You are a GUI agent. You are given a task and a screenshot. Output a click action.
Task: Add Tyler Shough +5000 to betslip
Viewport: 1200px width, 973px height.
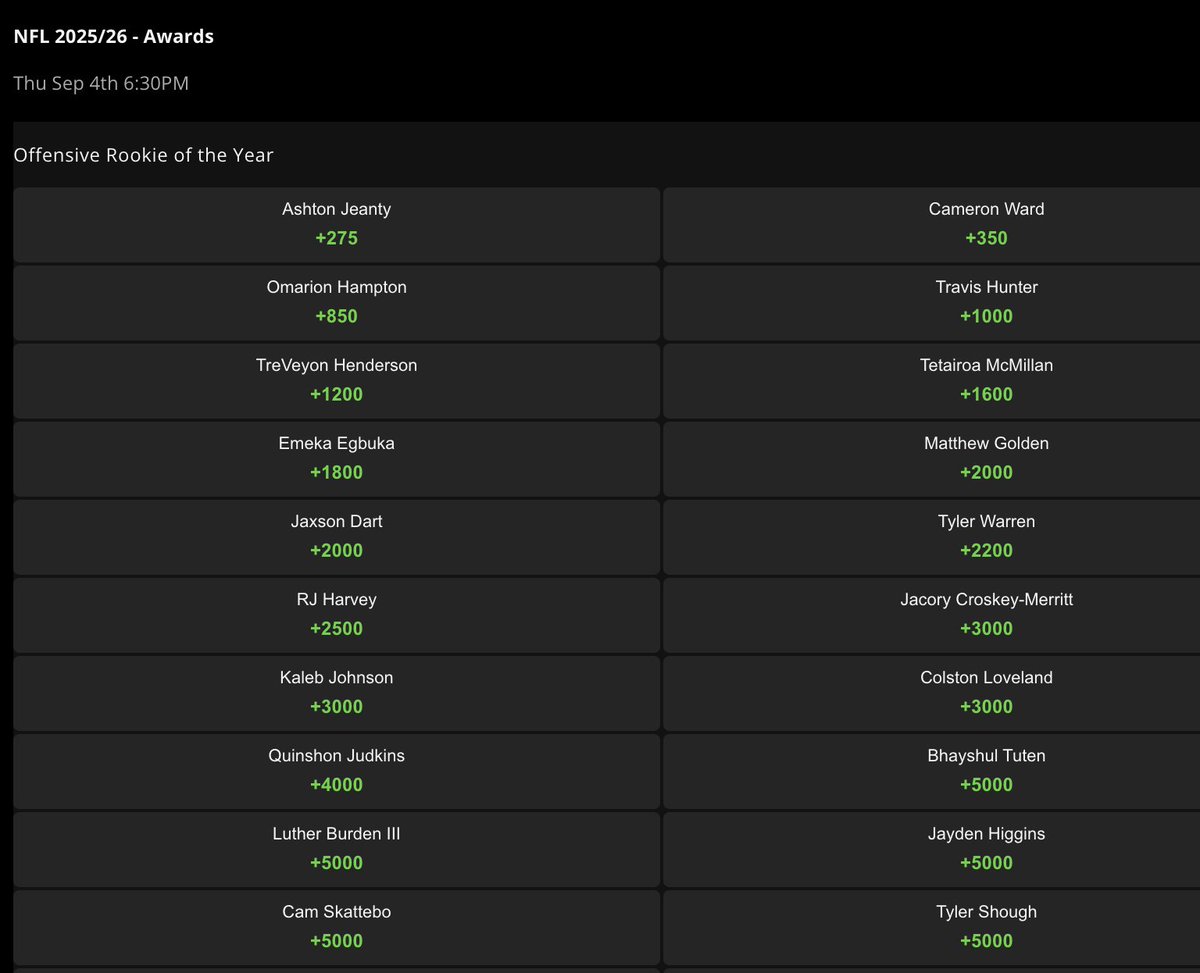click(932, 926)
